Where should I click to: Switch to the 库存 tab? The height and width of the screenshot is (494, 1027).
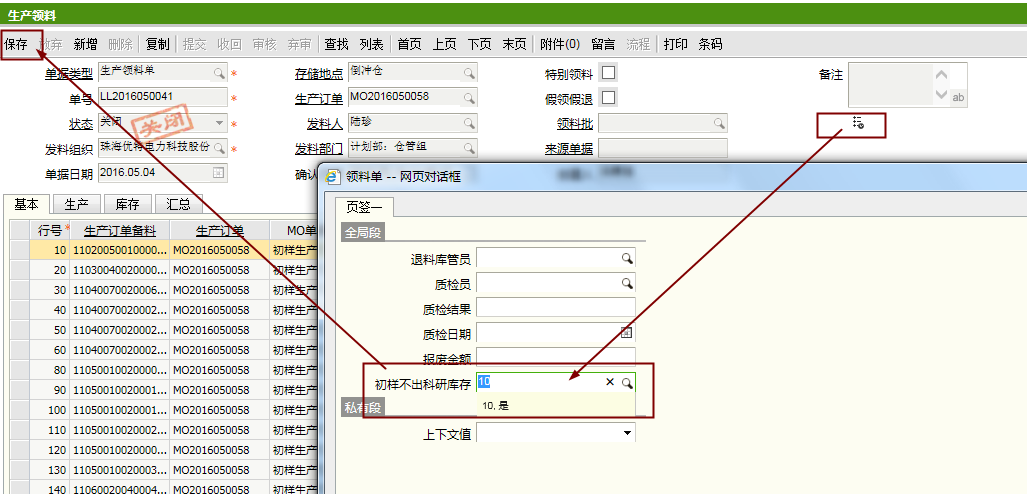127,204
